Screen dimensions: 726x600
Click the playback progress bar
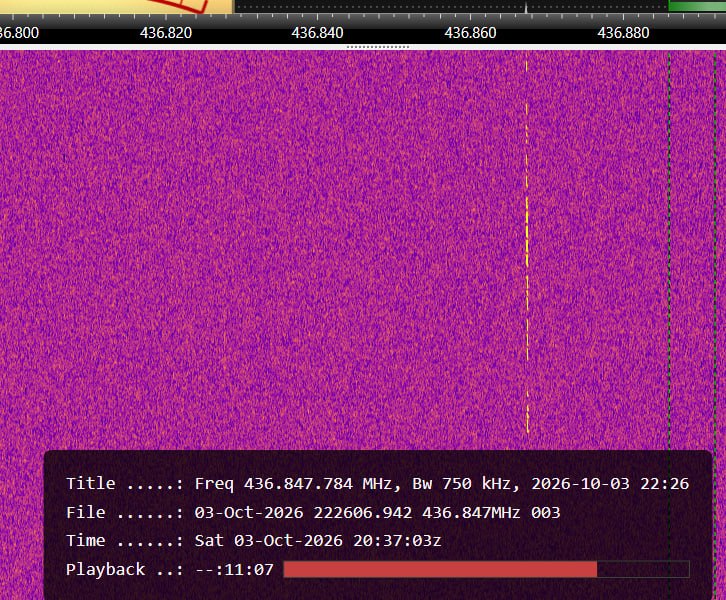(x=486, y=569)
